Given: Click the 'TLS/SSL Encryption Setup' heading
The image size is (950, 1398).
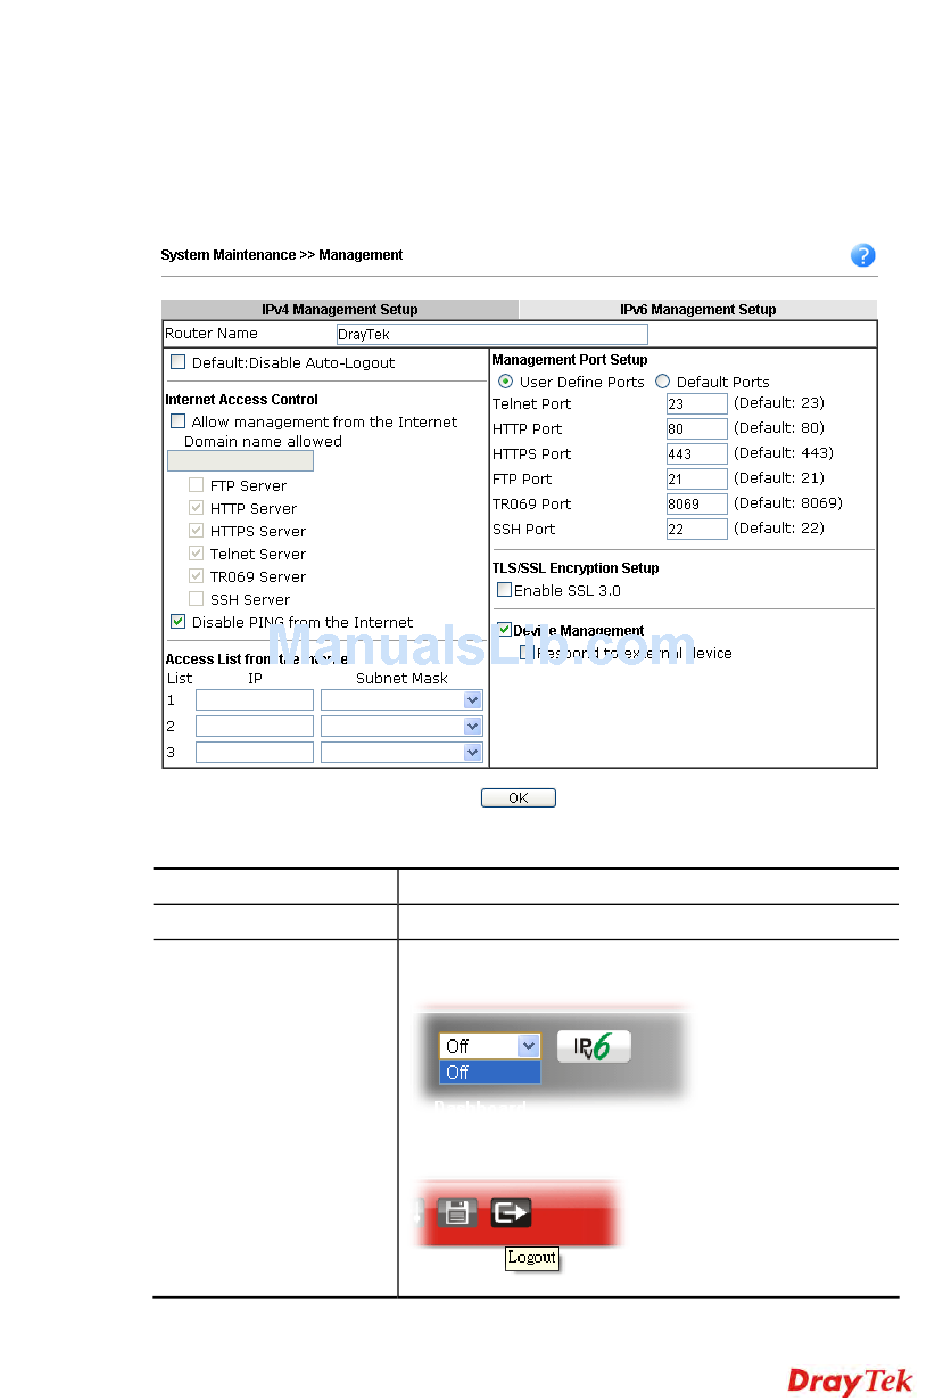Looking at the screenshot, I should tap(576, 568).
